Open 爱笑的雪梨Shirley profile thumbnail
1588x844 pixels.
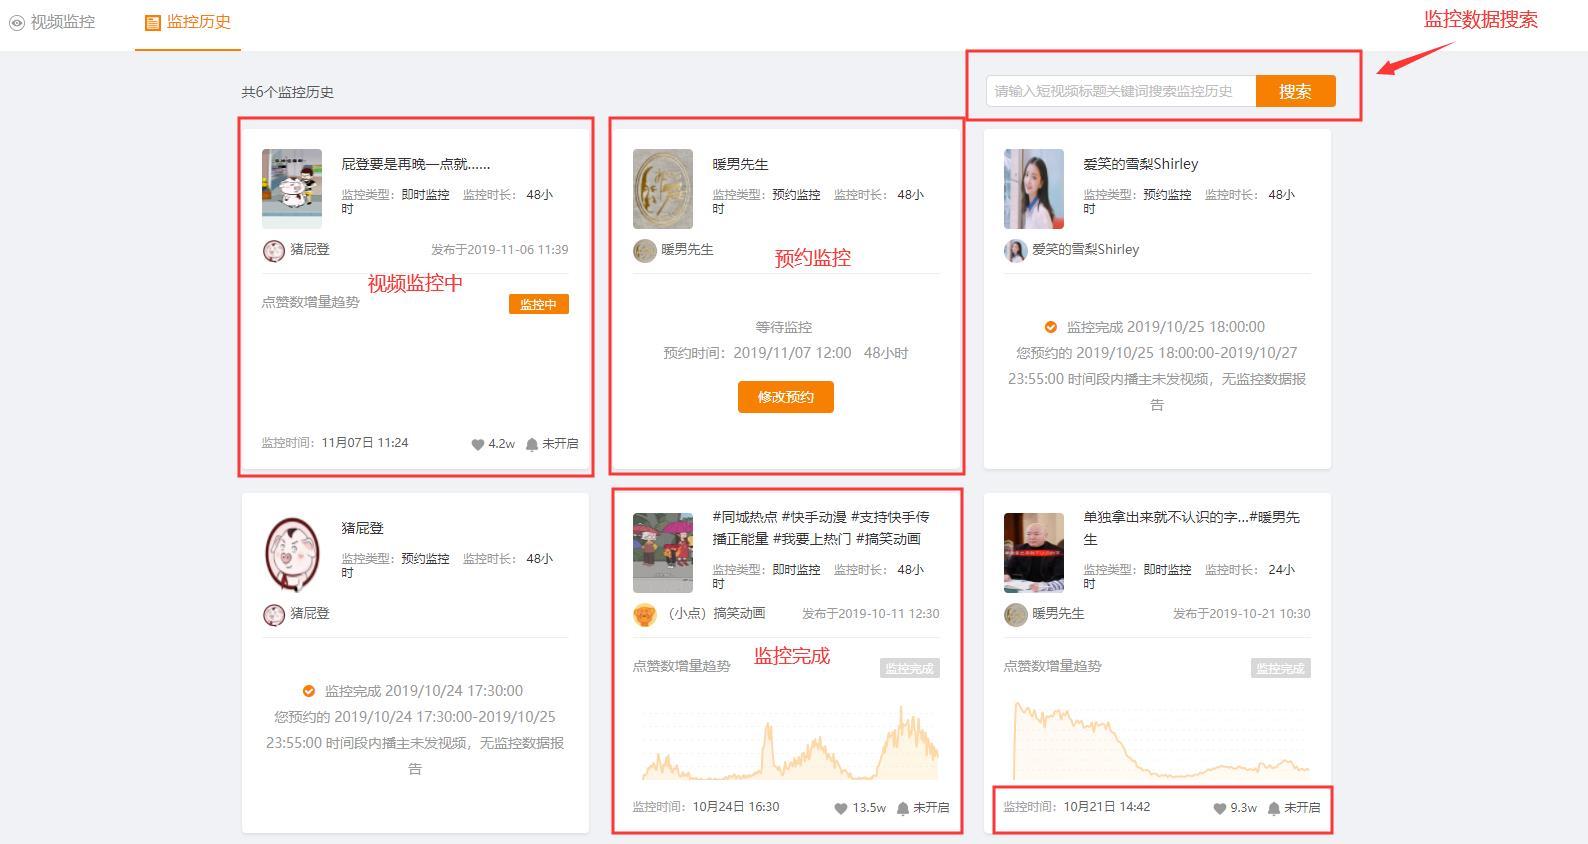[x=1034, y=189]
